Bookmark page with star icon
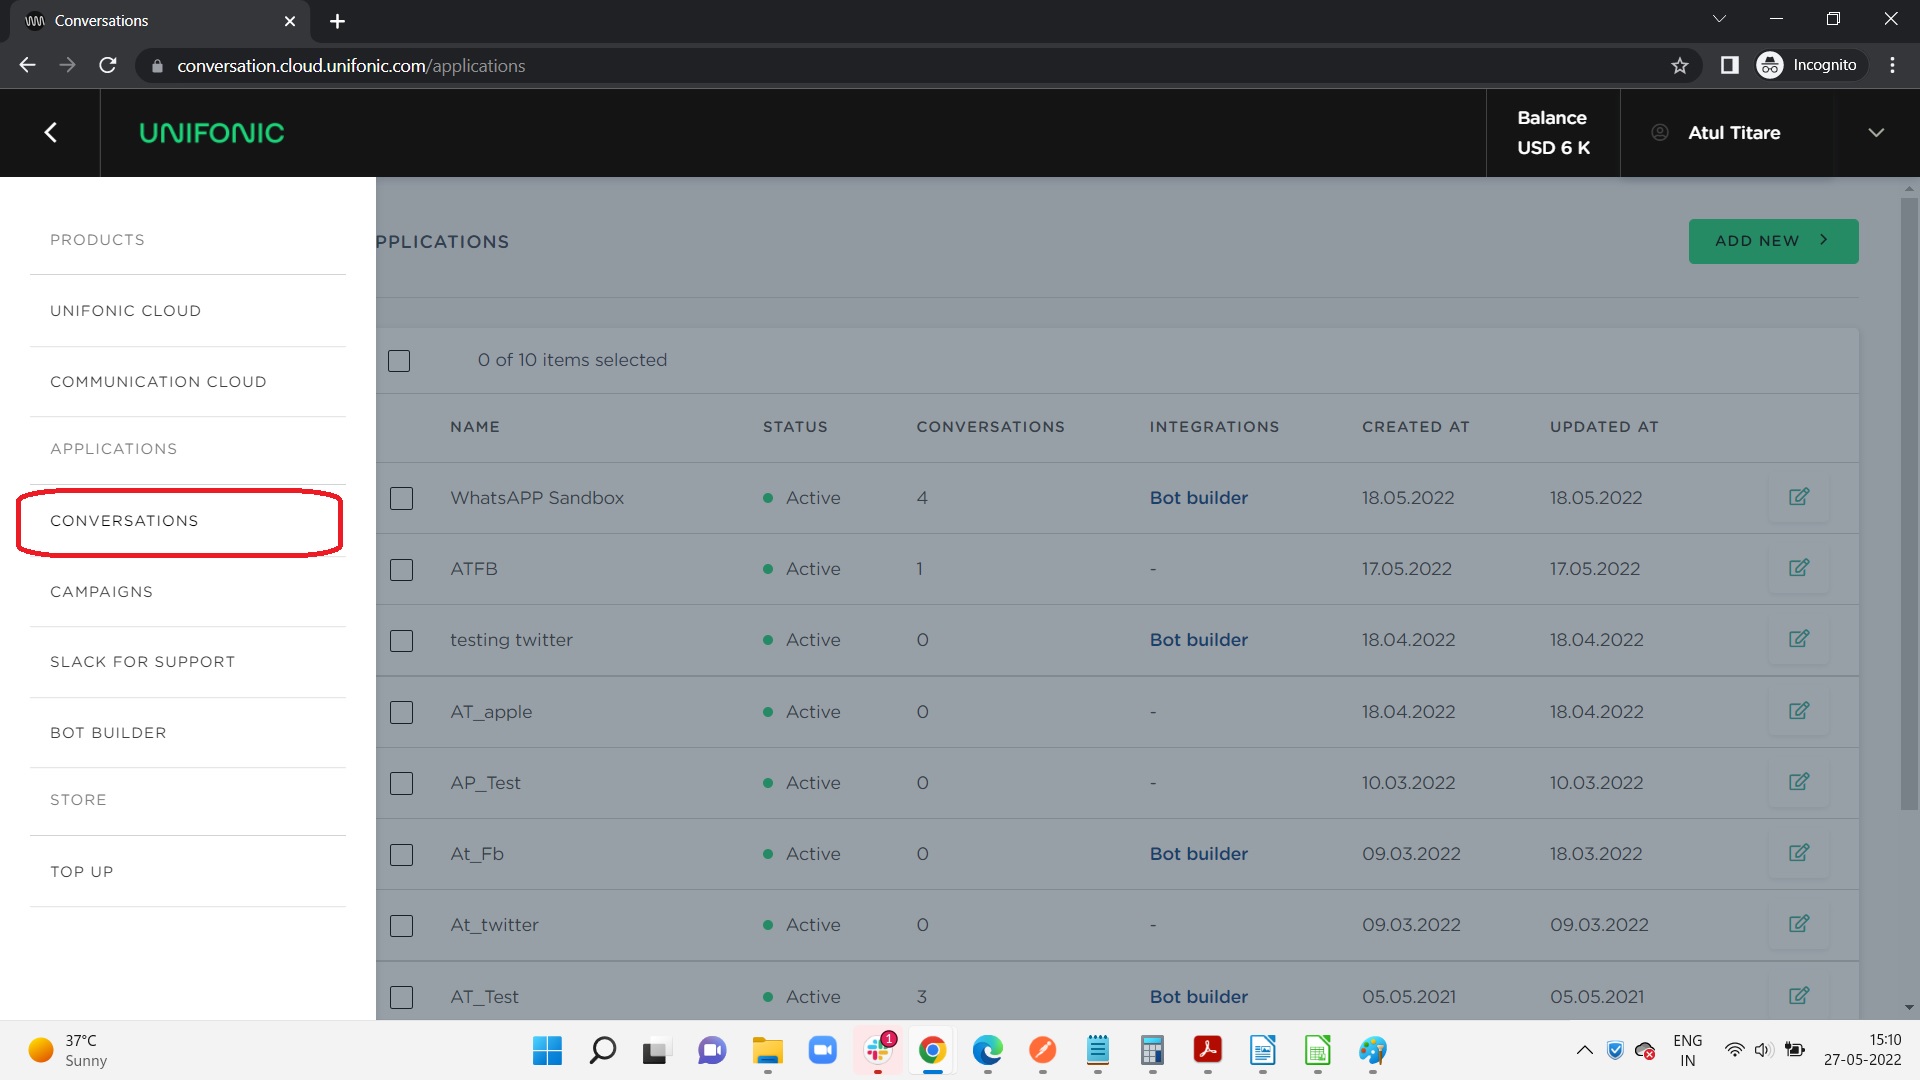This screenshot has height=1080, width=1920. 1679,66
